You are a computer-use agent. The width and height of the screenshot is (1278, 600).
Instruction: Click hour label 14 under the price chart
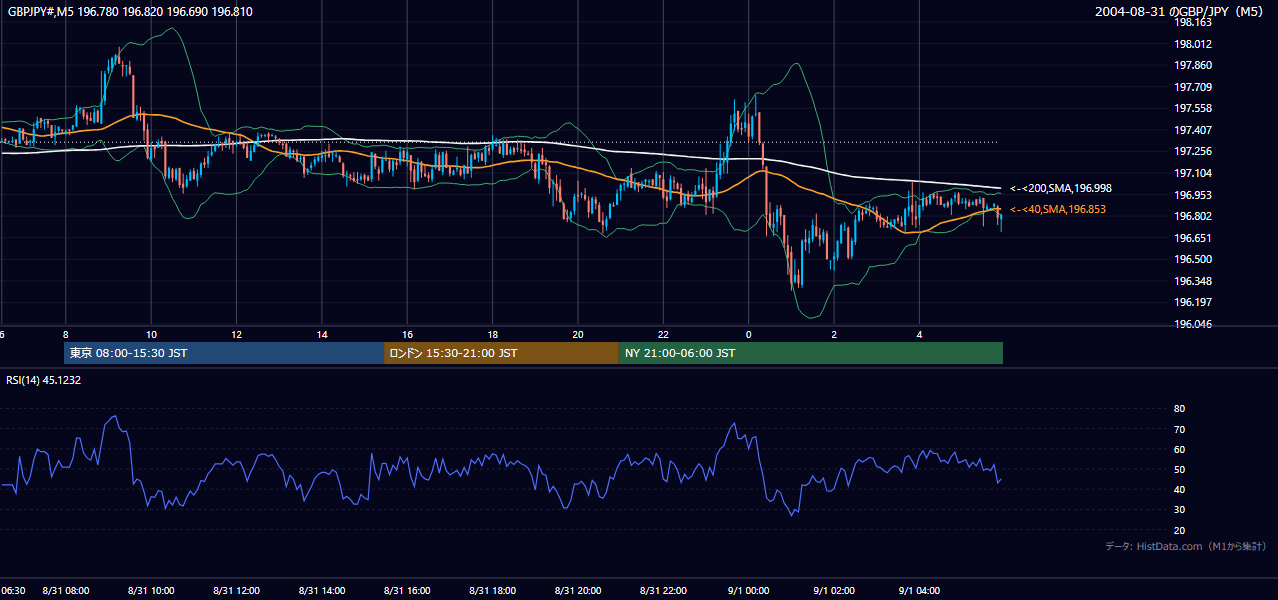point(322,334)
